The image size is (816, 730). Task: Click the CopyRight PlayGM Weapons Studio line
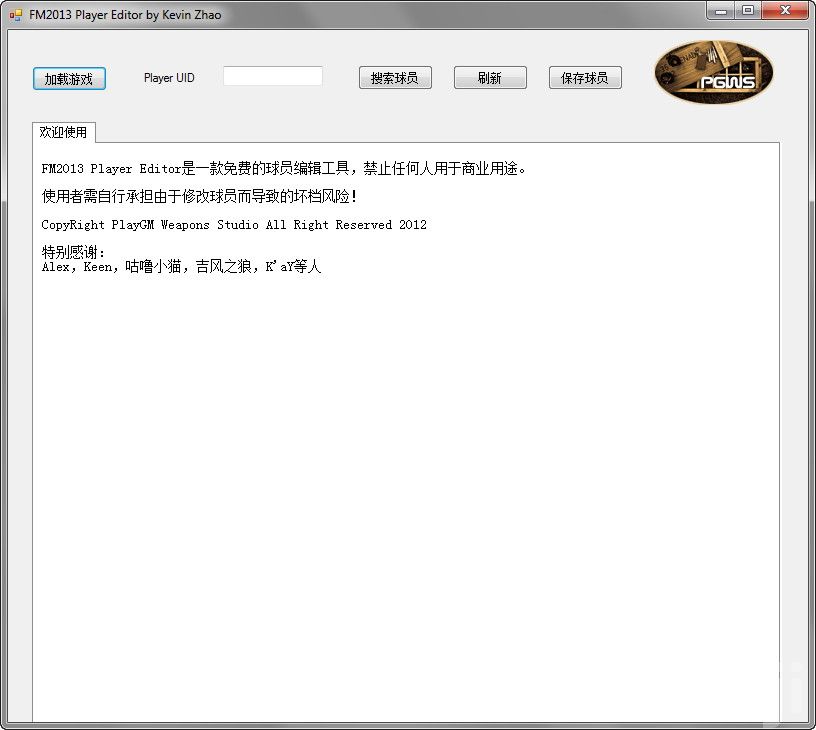tap(234, 225)
